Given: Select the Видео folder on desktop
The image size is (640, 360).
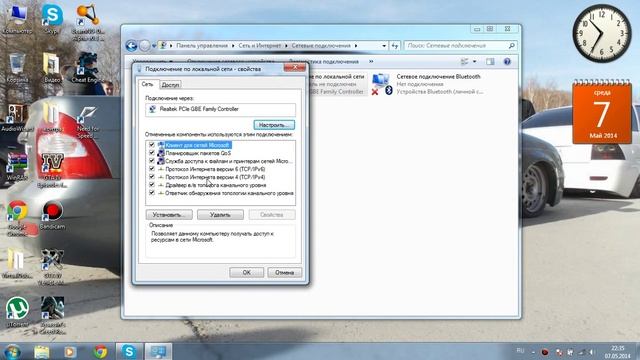Looking at the screenshot, I should pyautogui.click(x=52, y=67).
